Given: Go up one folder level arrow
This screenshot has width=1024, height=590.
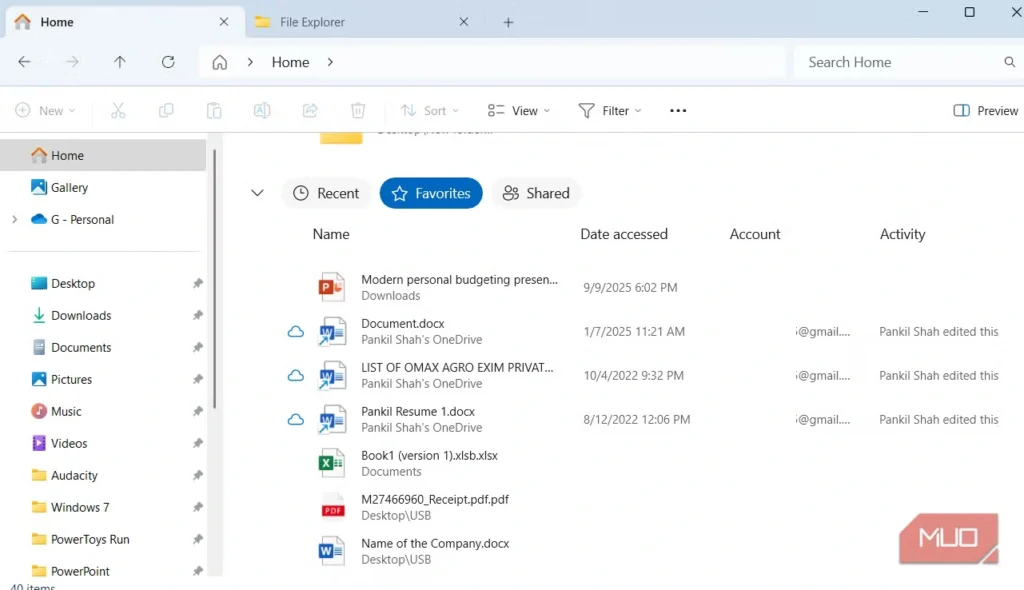Looking at the screenshot, I should pos(120,62).
